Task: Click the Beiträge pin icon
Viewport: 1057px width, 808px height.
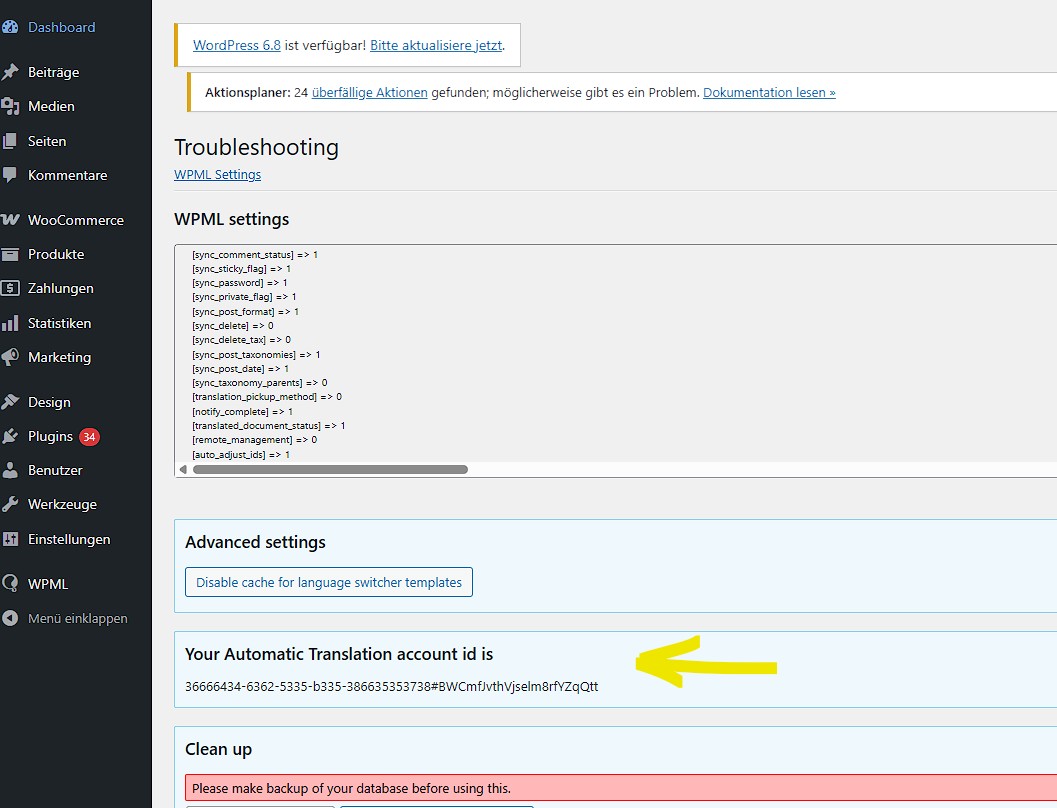Action: point(10,72)
